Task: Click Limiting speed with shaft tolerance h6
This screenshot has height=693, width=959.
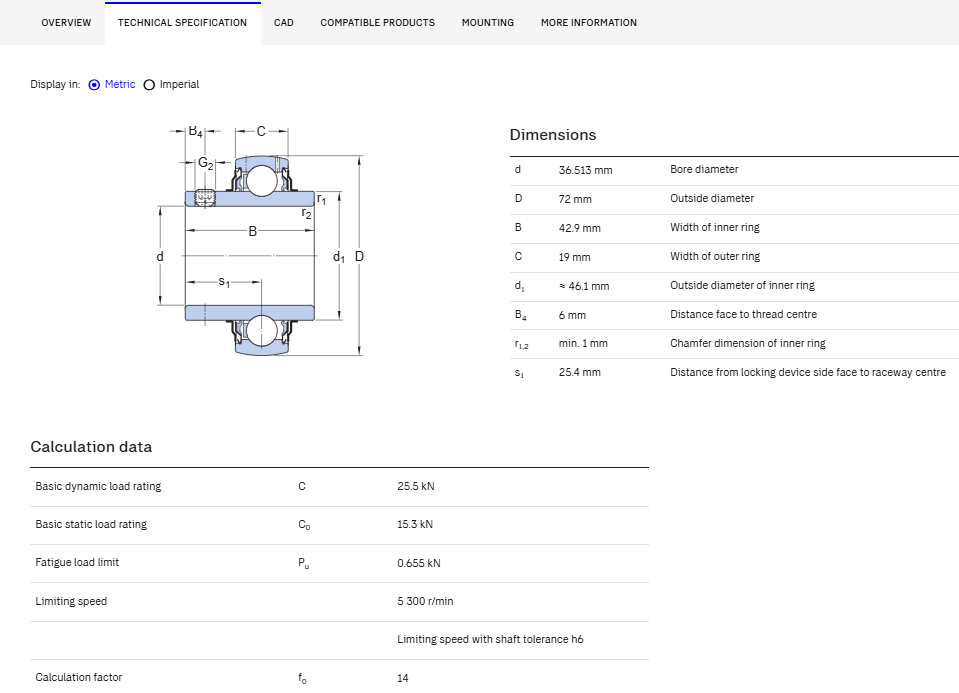Action: tap(490, 639)
